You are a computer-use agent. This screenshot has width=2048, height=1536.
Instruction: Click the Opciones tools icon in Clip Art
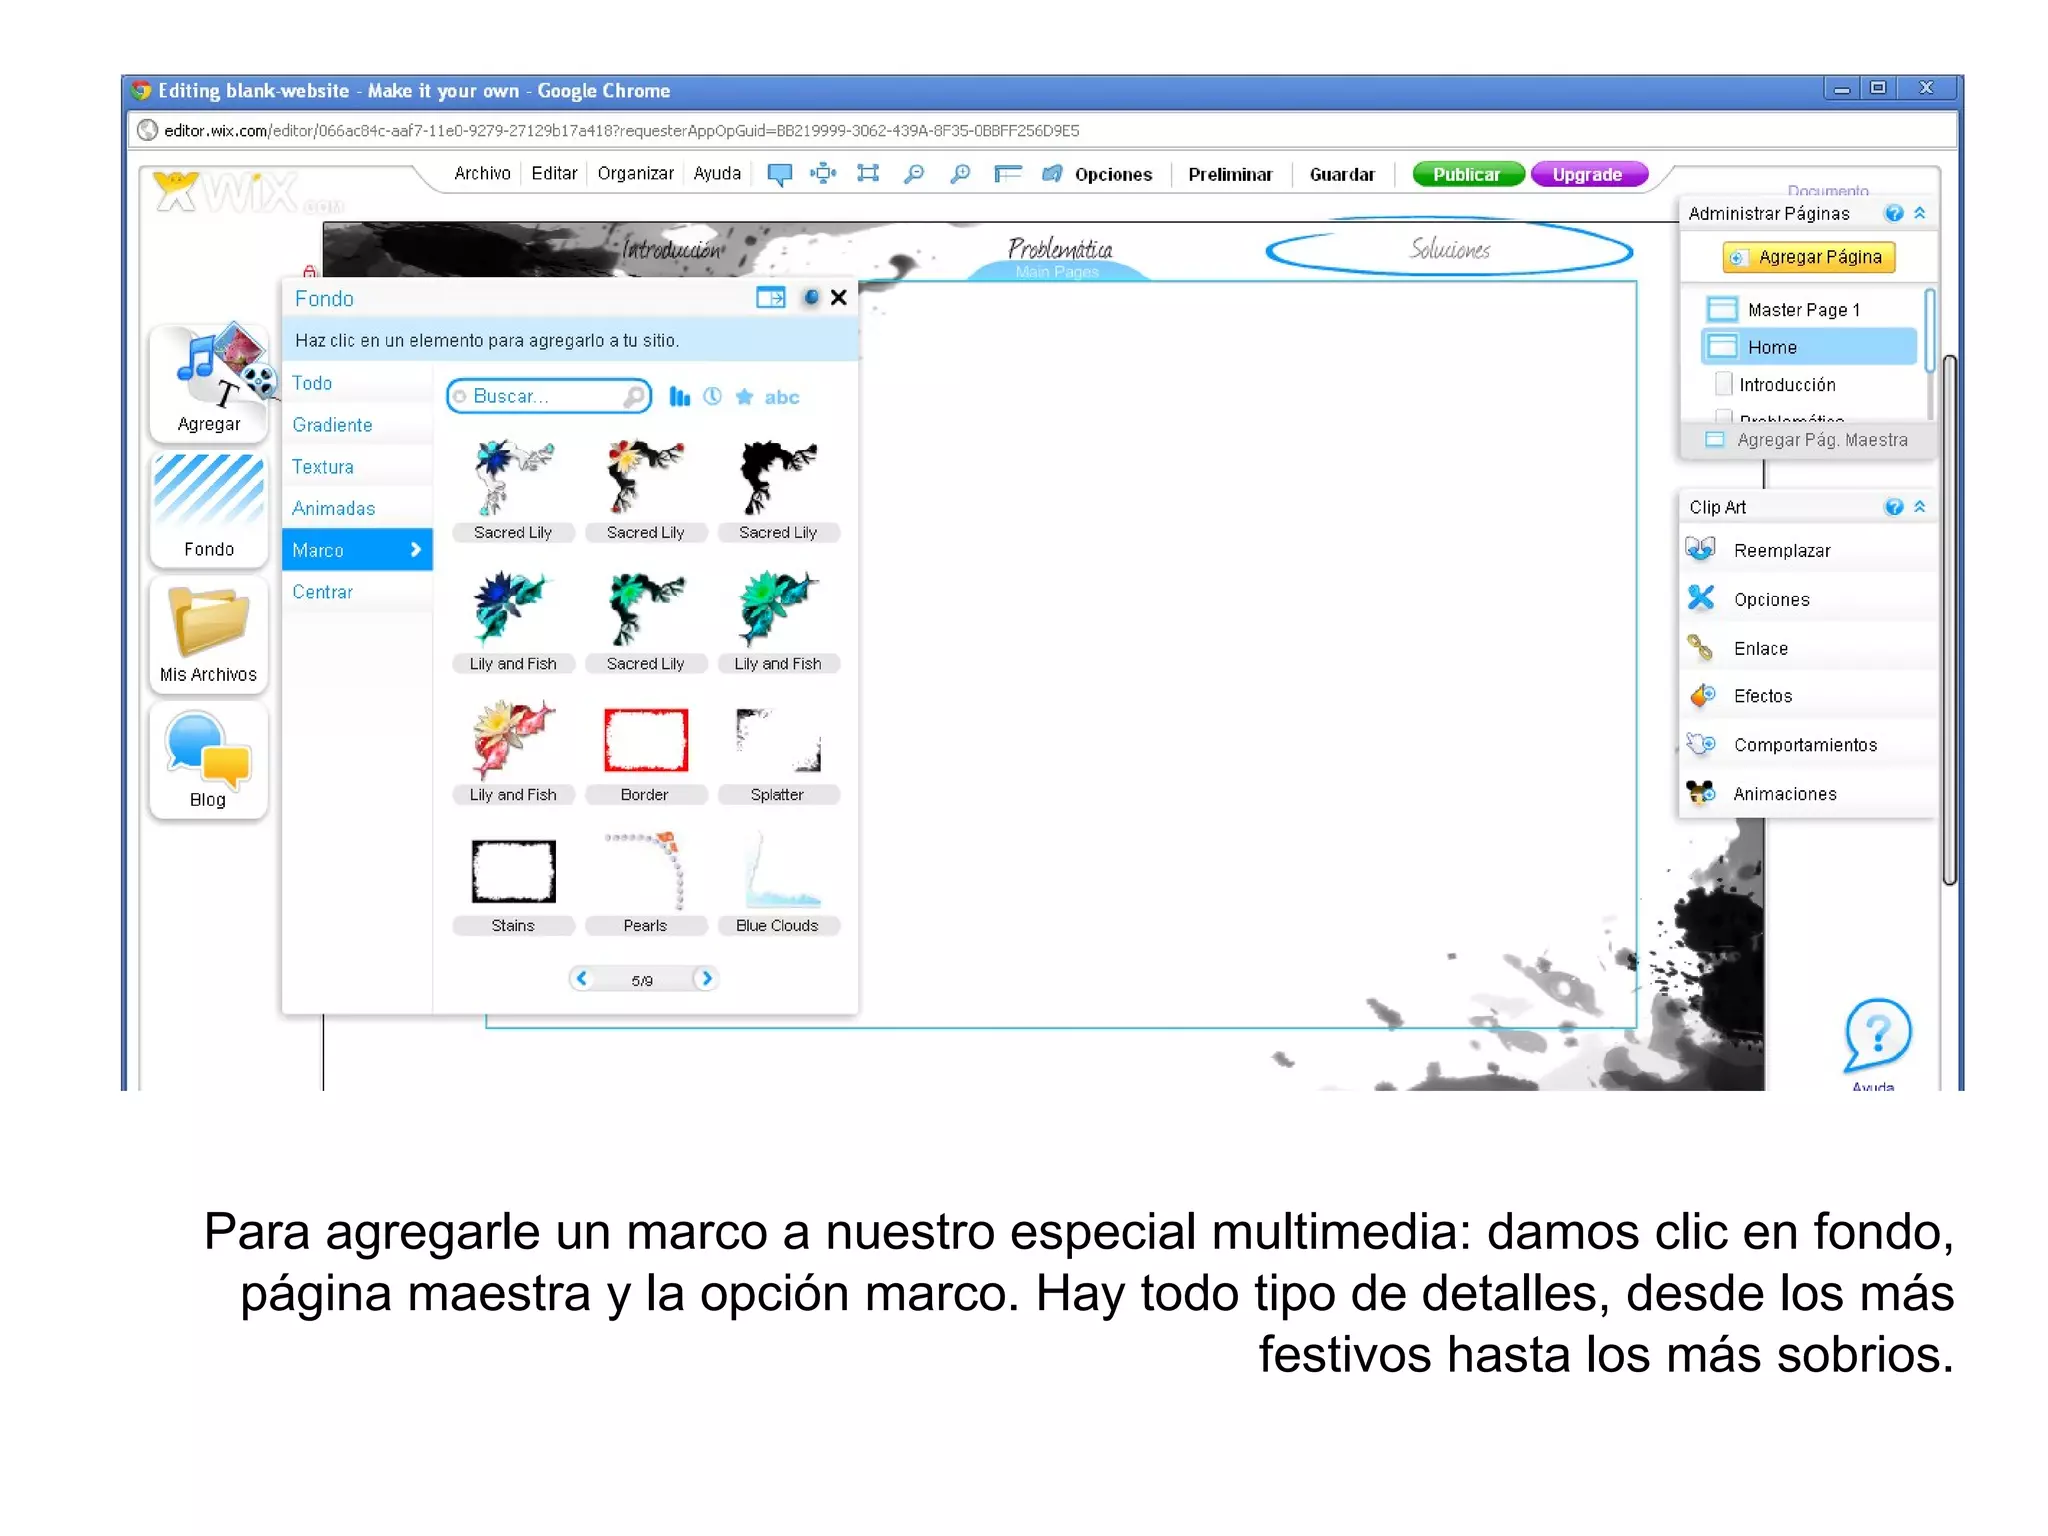click(1701, 598)
